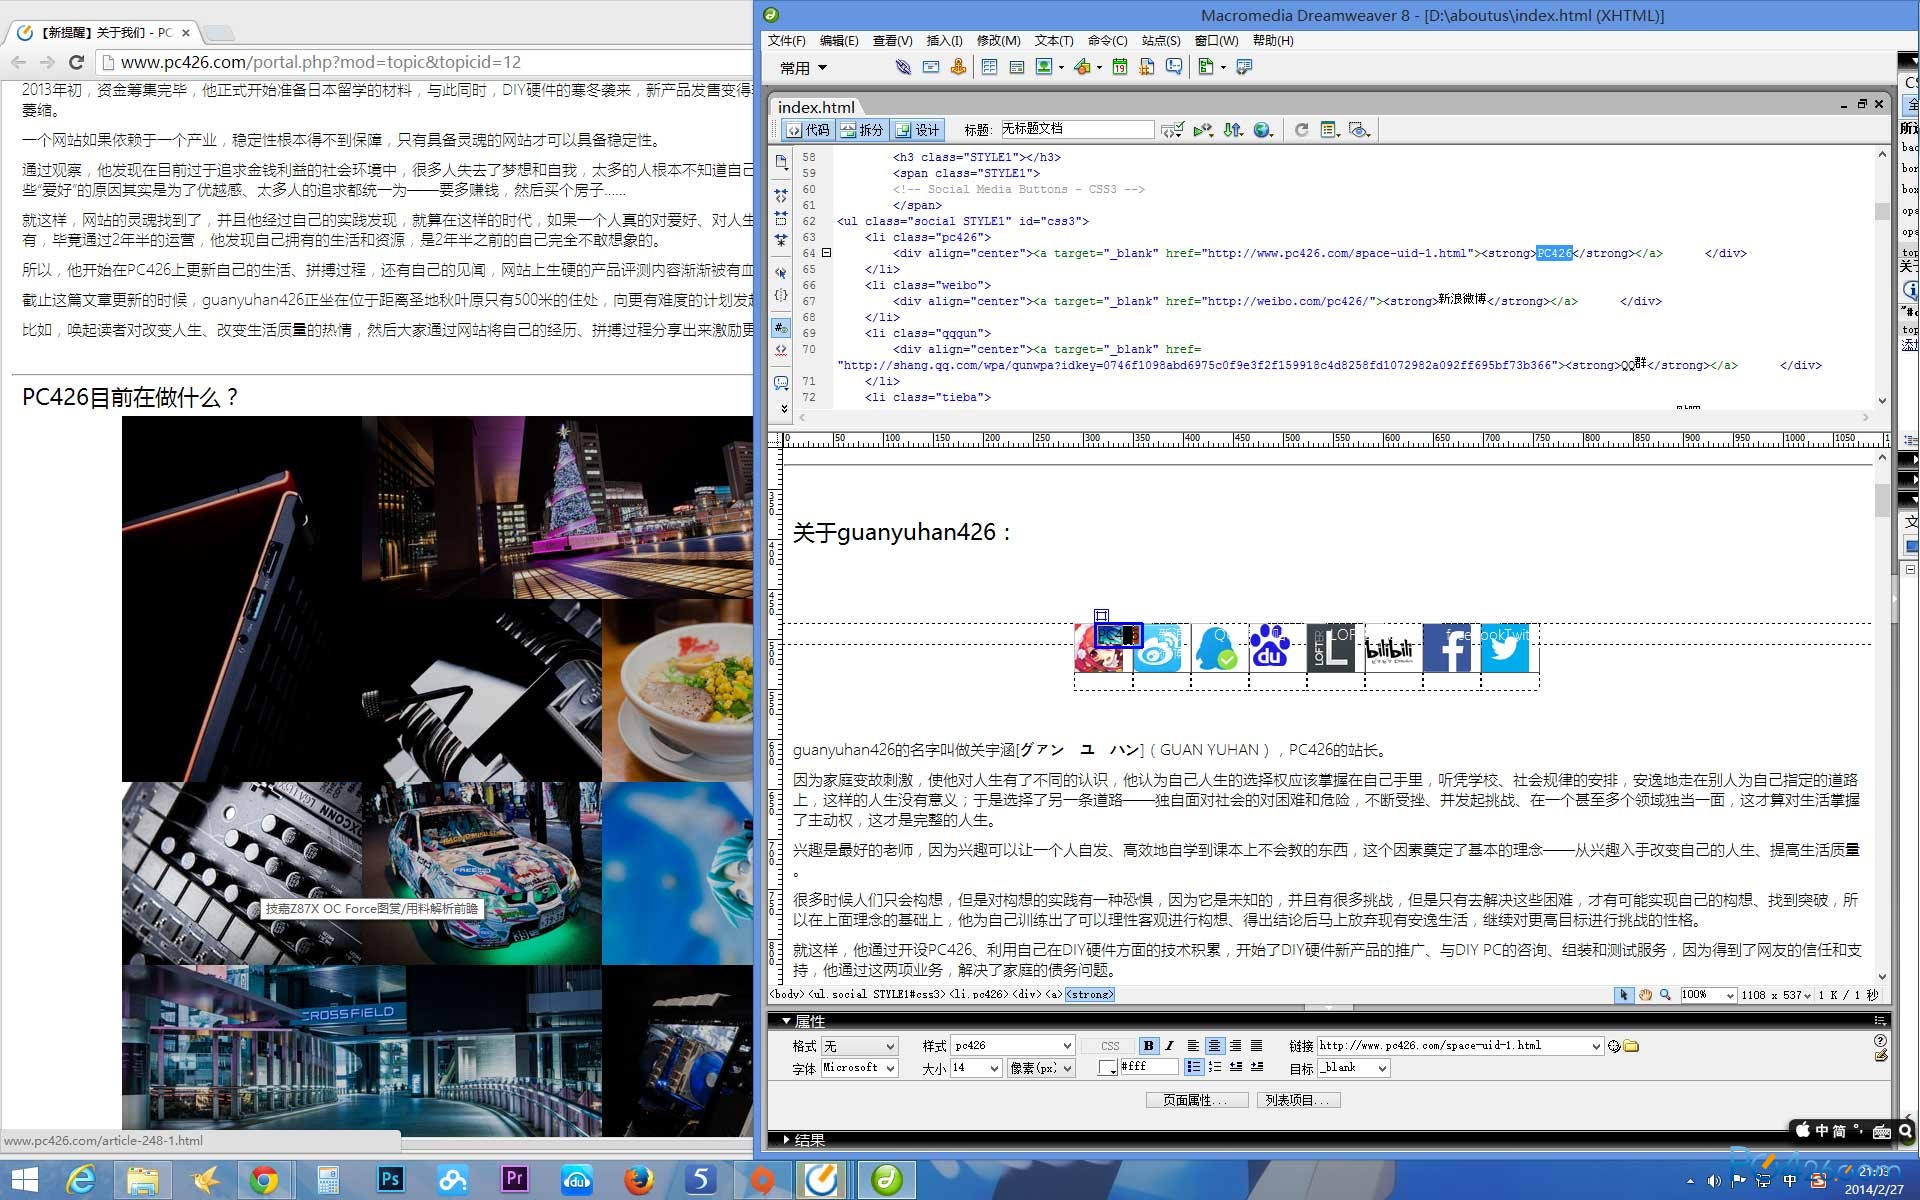Select the Zoom magnifier tool in status bar
1920x1200 pixels.
pos(1665,995)
